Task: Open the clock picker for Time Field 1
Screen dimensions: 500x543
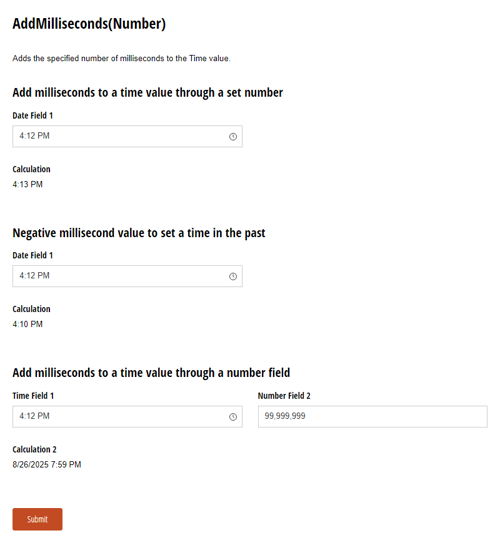Action: (233, 417)
